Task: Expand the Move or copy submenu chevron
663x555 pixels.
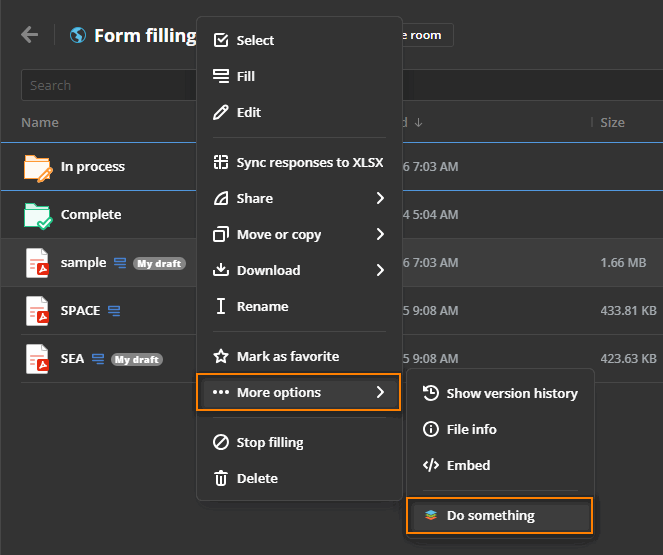Action: point(380,234)
